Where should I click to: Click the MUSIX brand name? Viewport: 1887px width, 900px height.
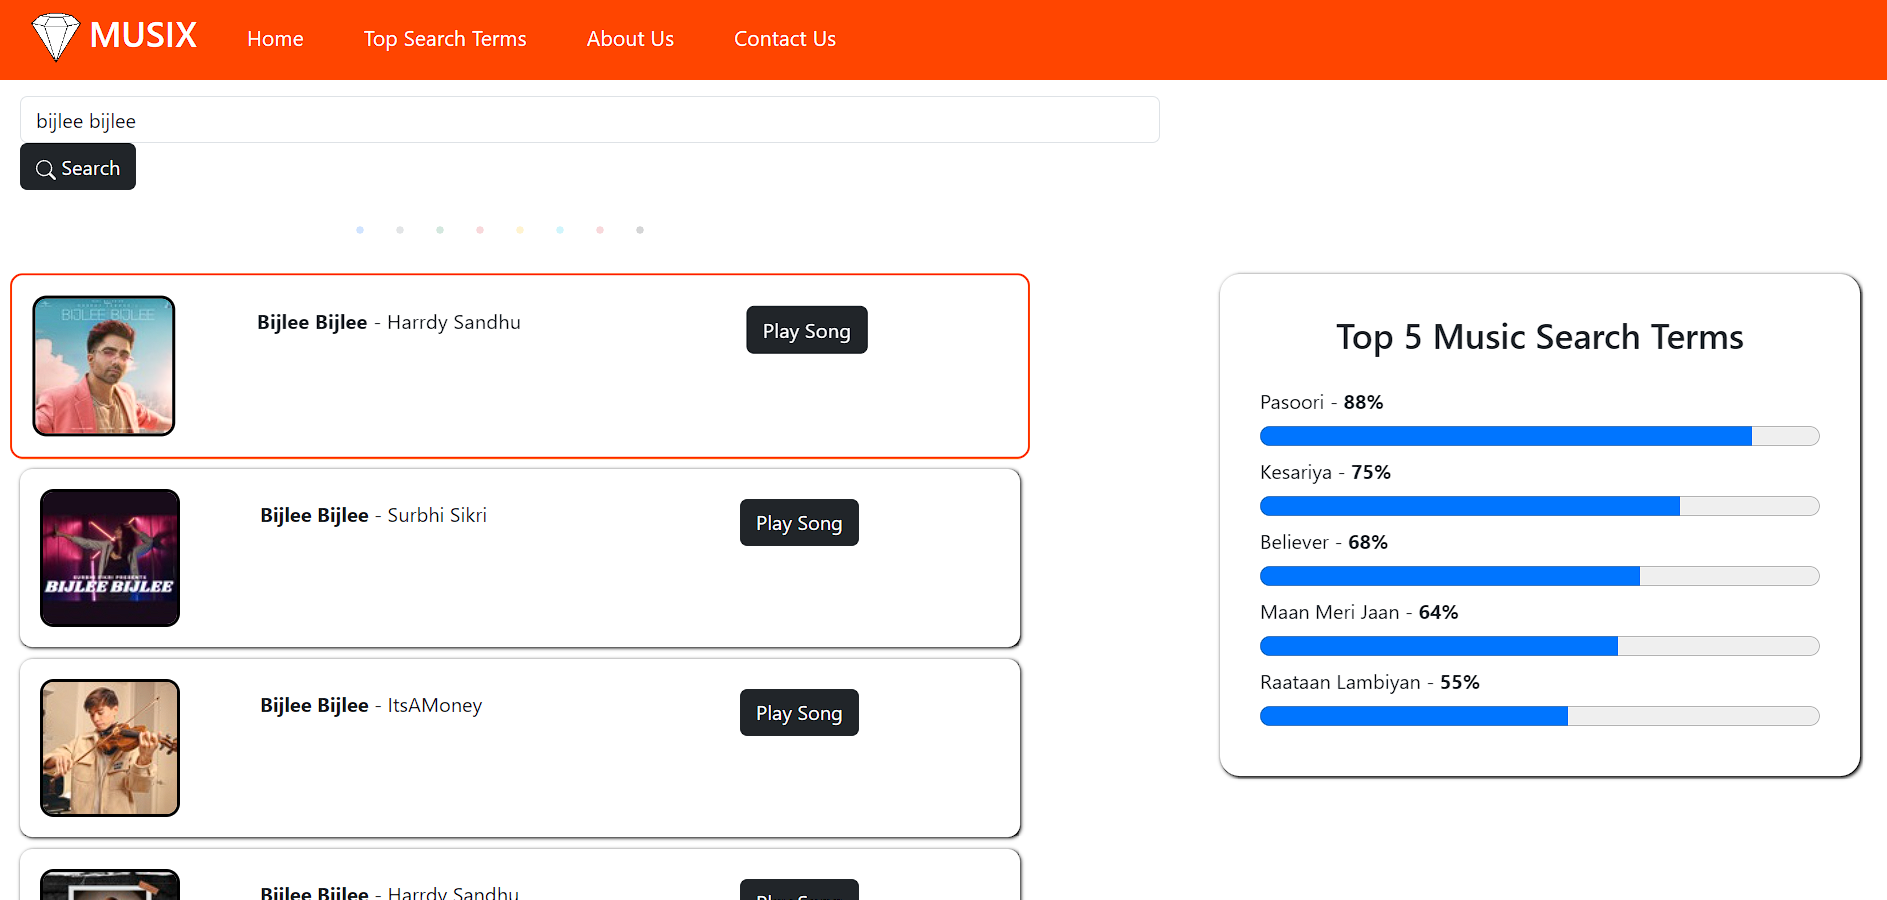(143, 36)
